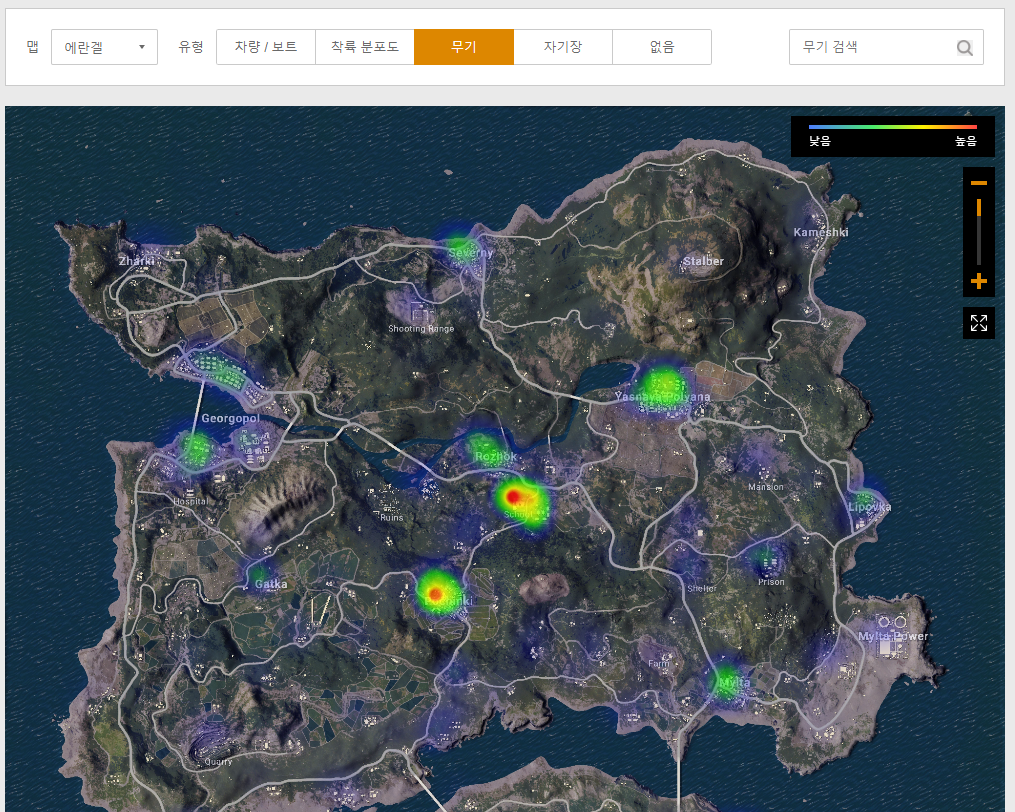Click the Rozhok label on map
1015x812 pixels.
(496, 457)
